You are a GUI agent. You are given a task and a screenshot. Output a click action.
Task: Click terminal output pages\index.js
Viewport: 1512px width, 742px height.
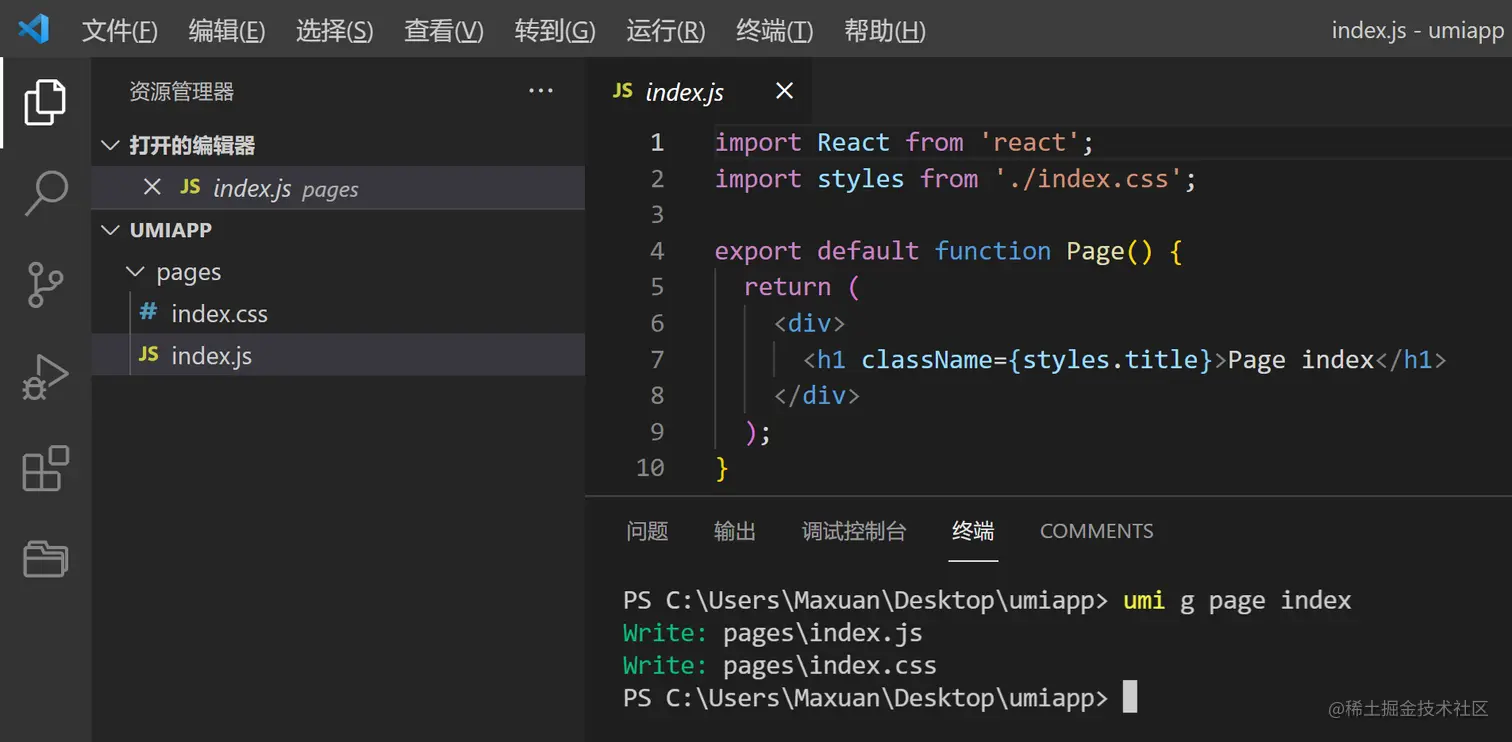click(x=822, y=633)
